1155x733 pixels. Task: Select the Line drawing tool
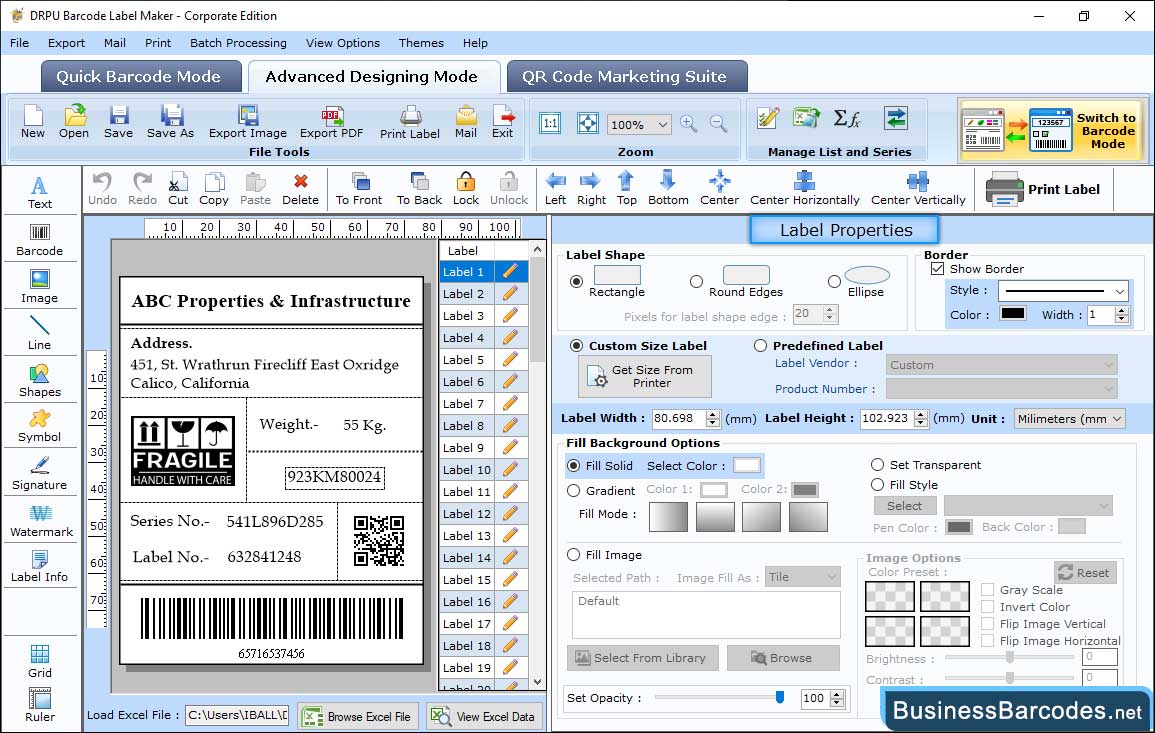tap(40, 333)
